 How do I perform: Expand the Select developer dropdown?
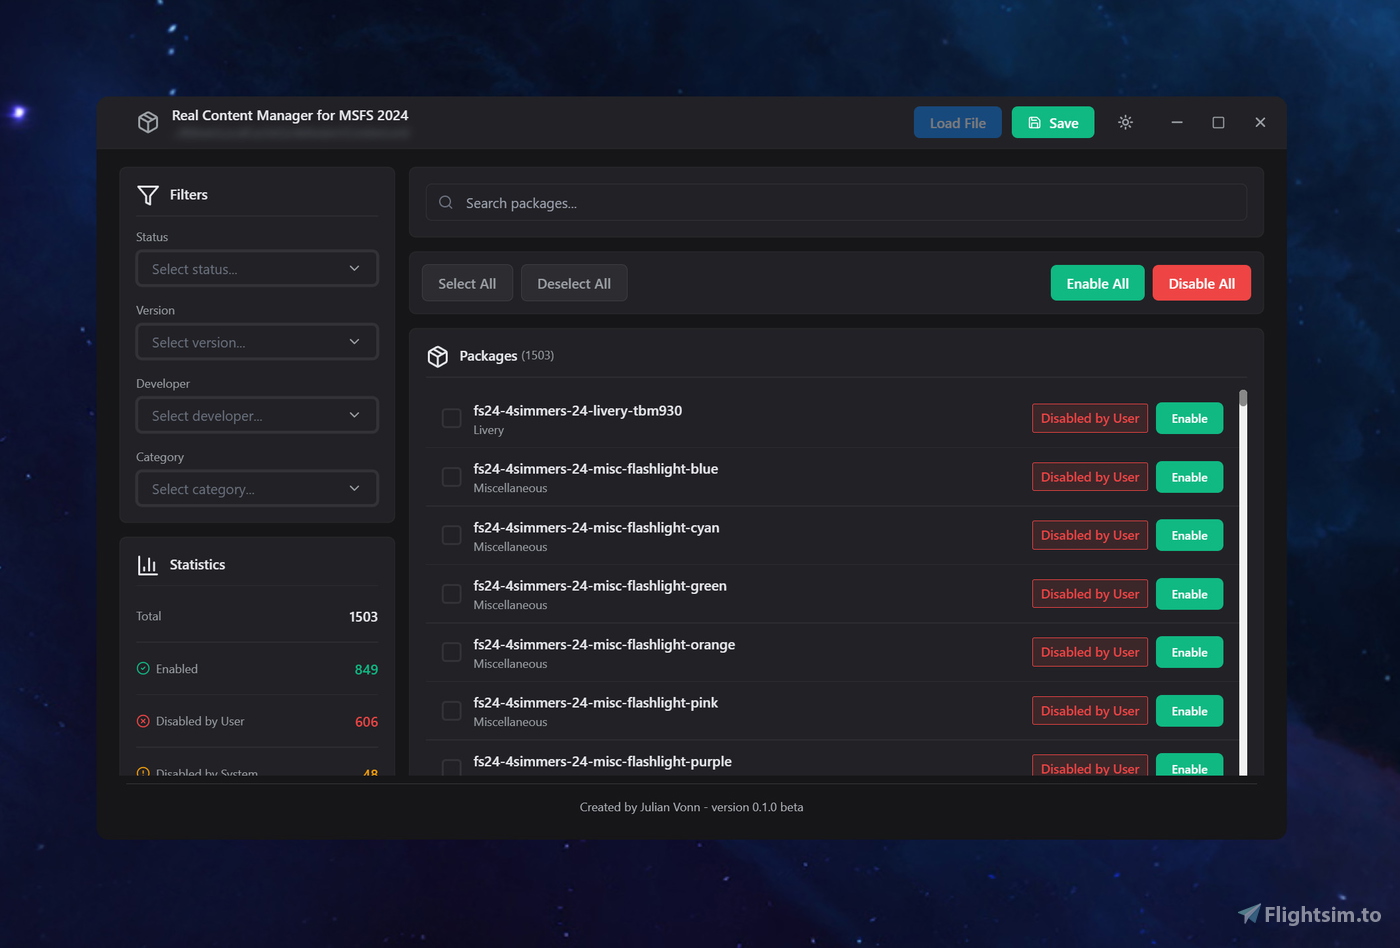click(257, 415)
